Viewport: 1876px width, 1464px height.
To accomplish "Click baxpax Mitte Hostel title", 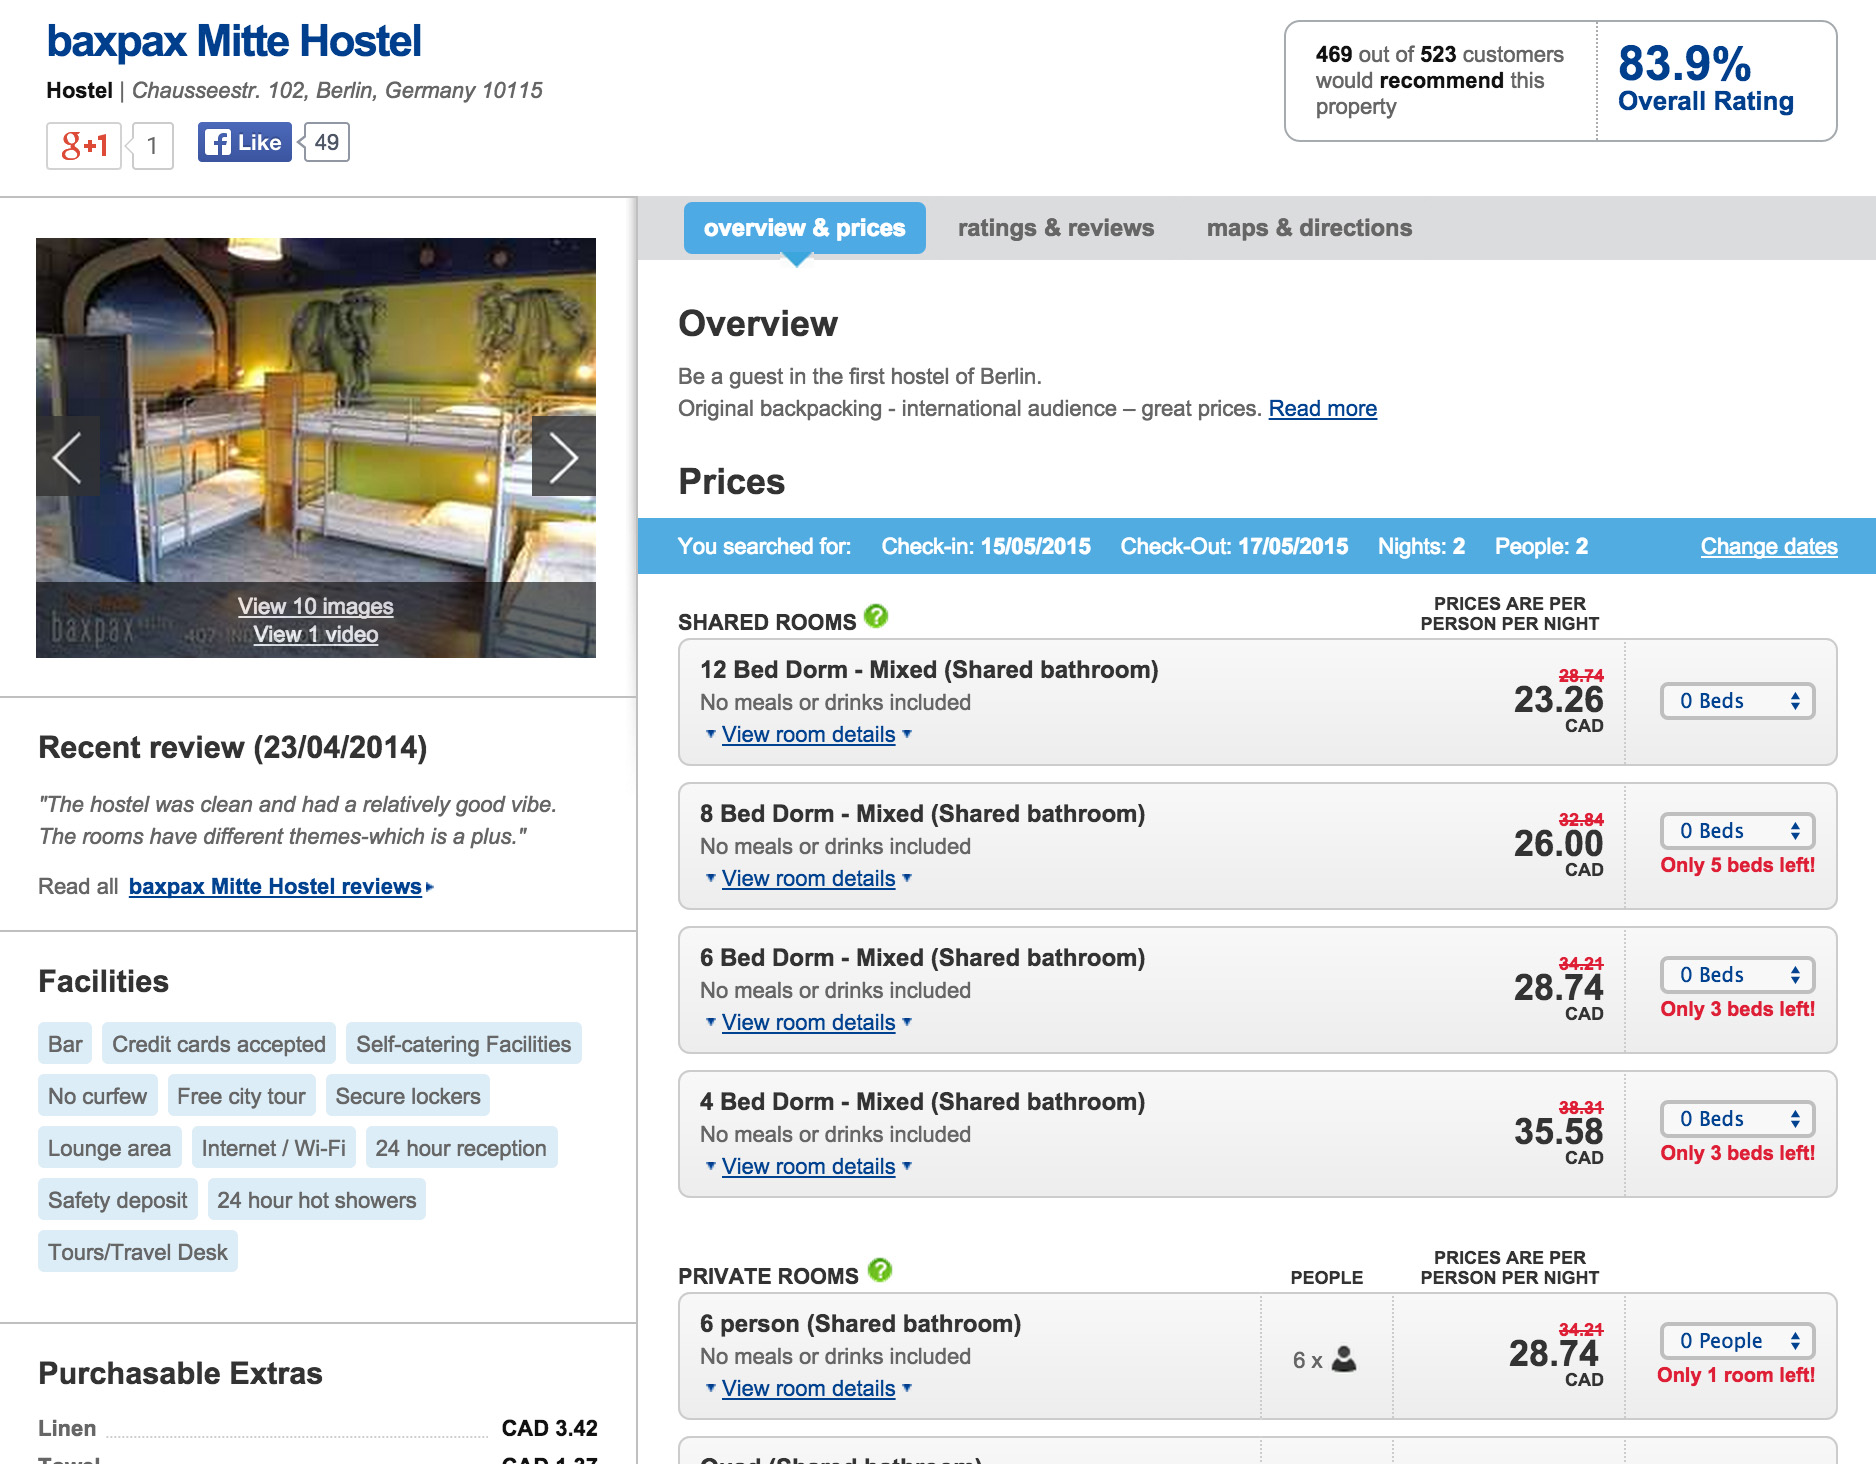I will [234, 42].
